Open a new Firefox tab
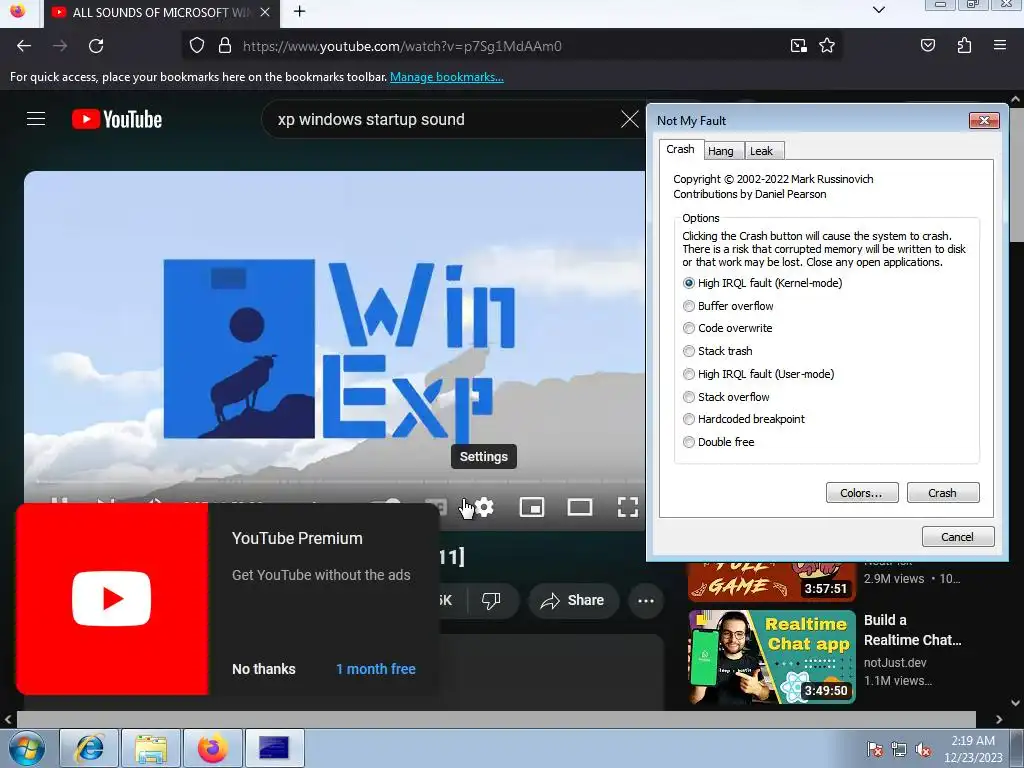This screenshot has width=1024, height=768. (x=299, y=12)
